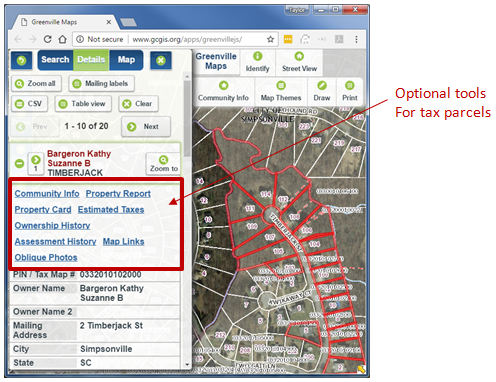Click the browser address bar URL
This screenshot has height=382, width=496.
[187, 39]
